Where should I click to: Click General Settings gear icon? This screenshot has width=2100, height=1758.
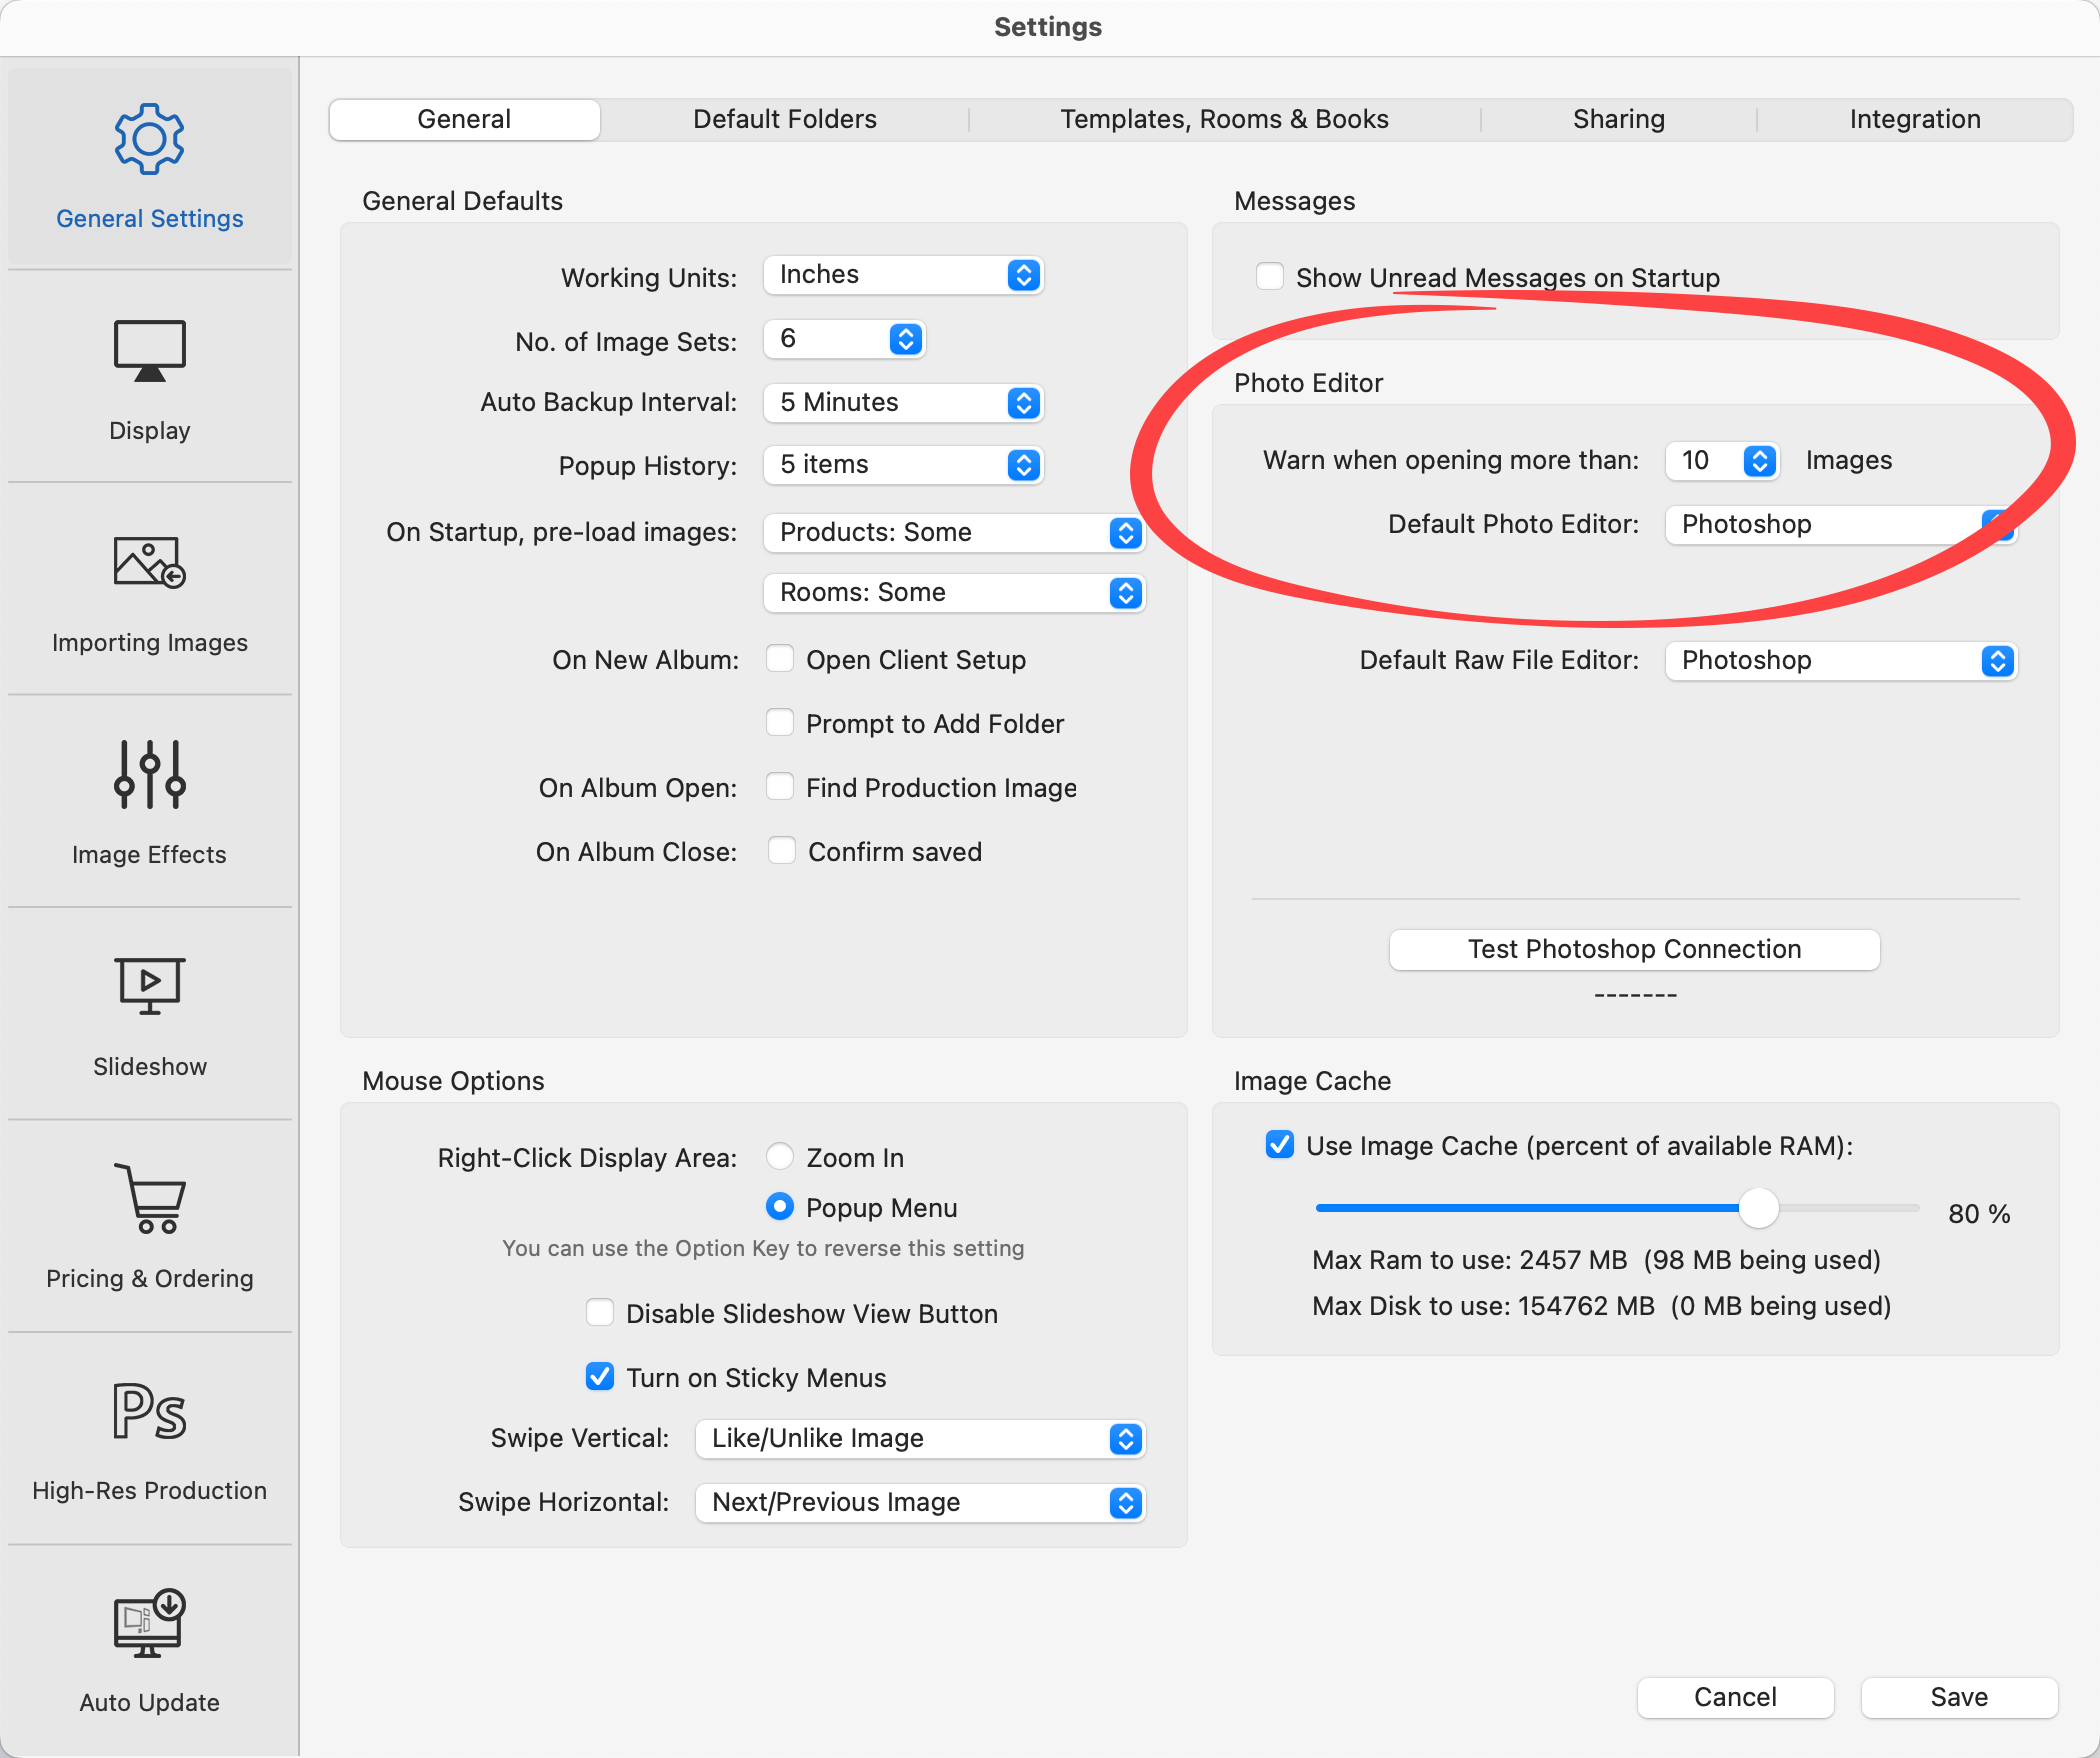(149, 140)
